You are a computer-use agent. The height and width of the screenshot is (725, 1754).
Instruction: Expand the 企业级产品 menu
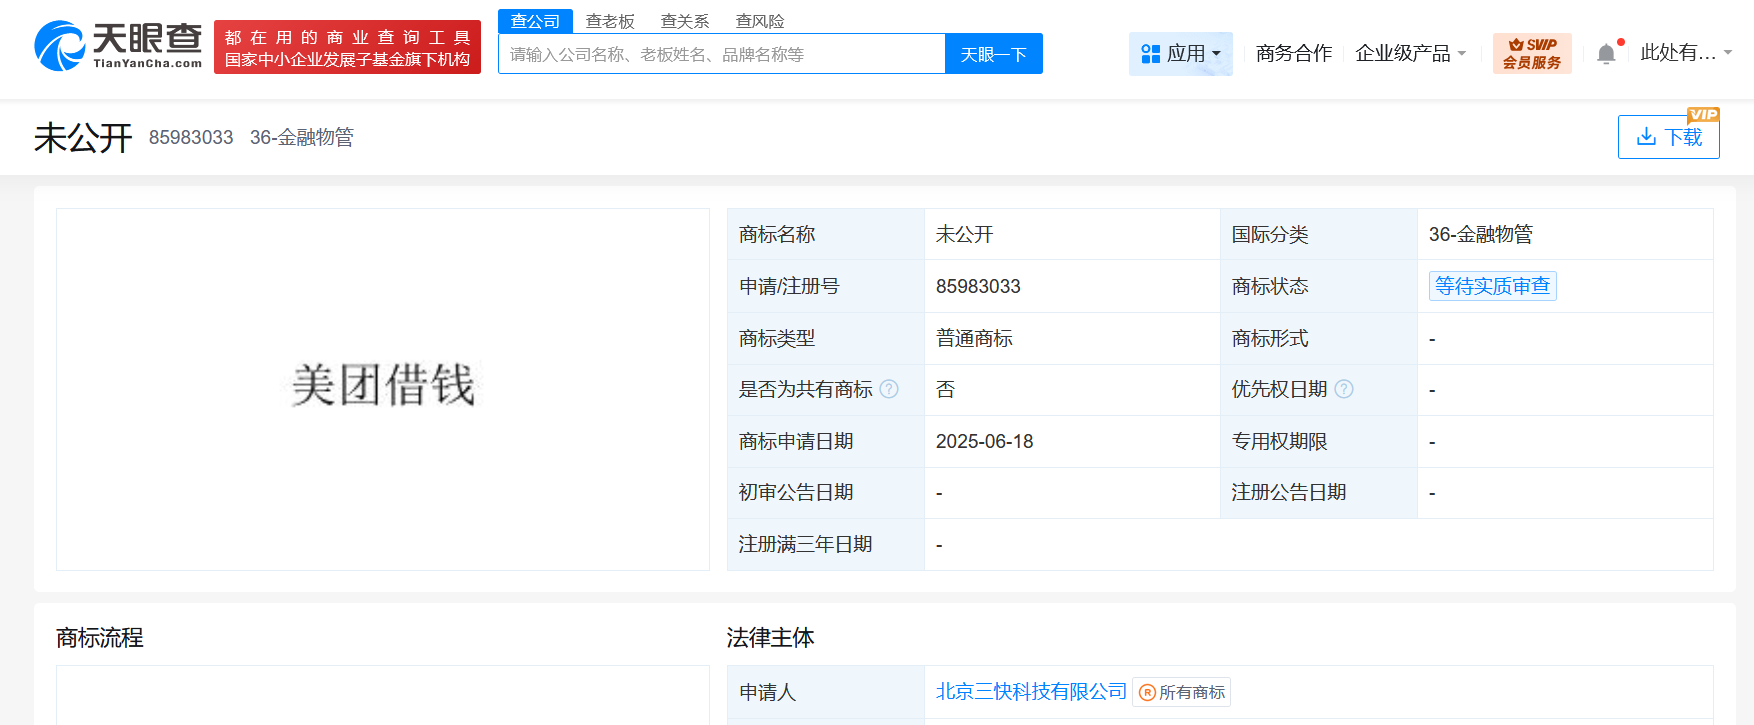[x=1410, y=53]
